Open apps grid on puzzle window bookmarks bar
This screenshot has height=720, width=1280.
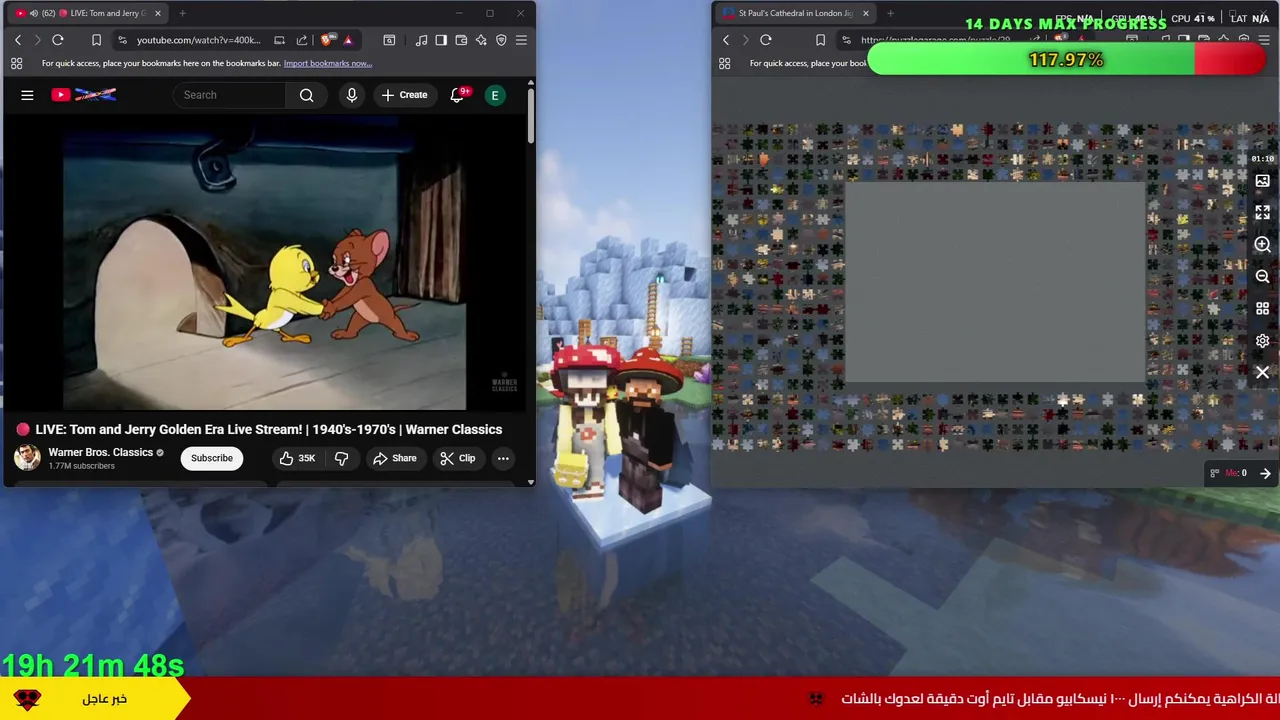(x=724, y=63)
